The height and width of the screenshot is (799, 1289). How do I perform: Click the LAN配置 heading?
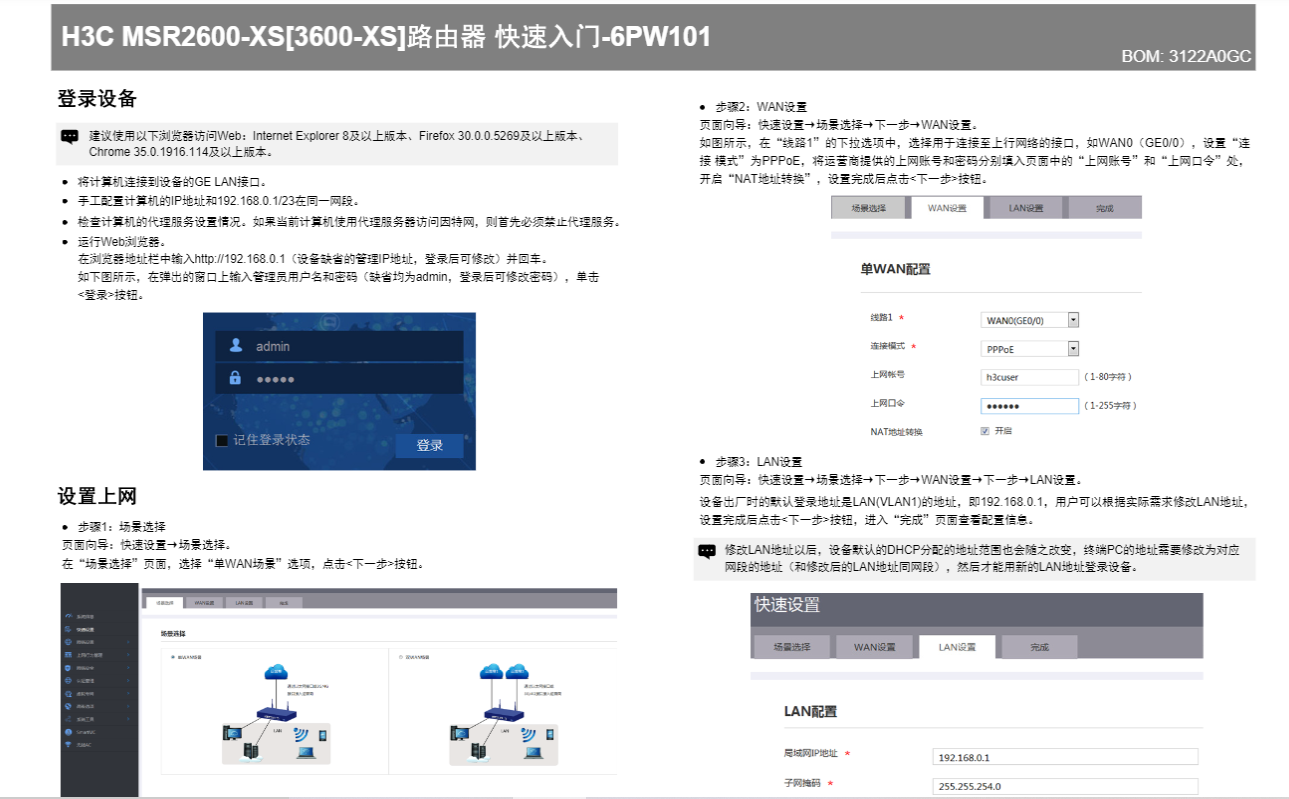pyautogui.click(x=810, y=711)
